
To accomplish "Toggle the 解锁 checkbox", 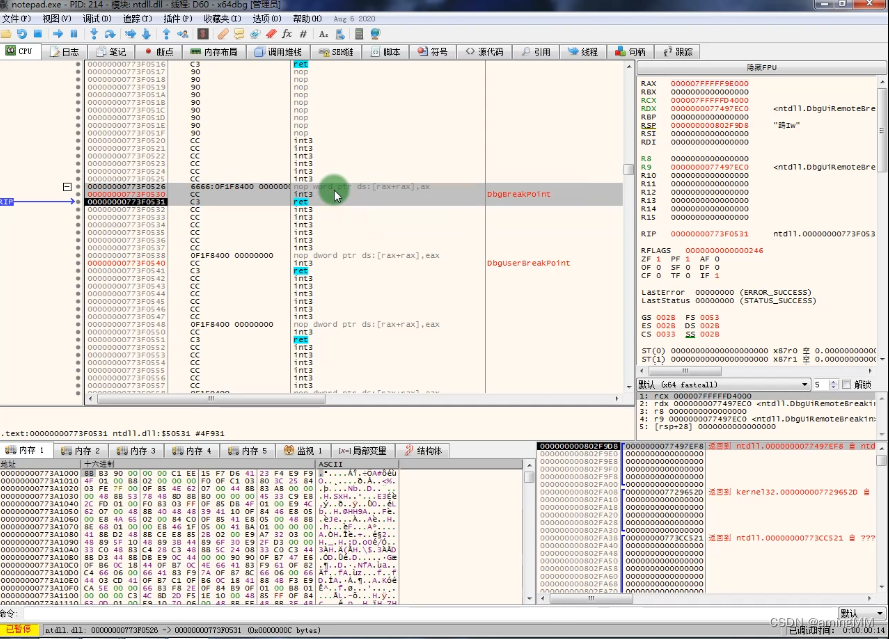I will (846, 385).
